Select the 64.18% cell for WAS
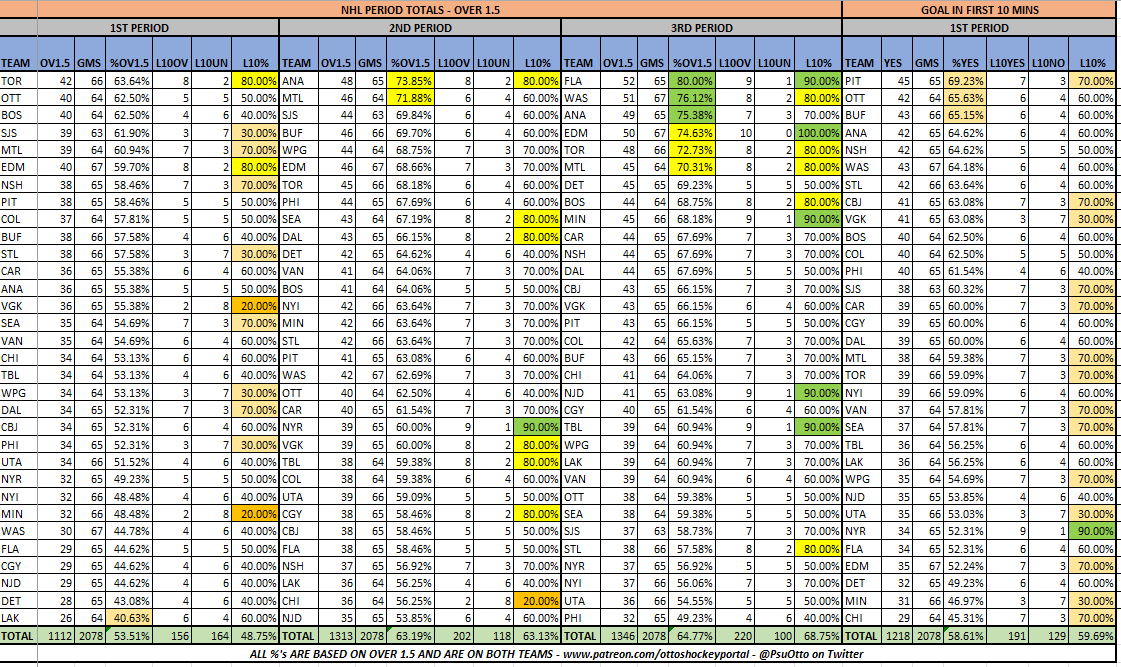This screenshot has width=1121, height=667. tap(965, 167)
